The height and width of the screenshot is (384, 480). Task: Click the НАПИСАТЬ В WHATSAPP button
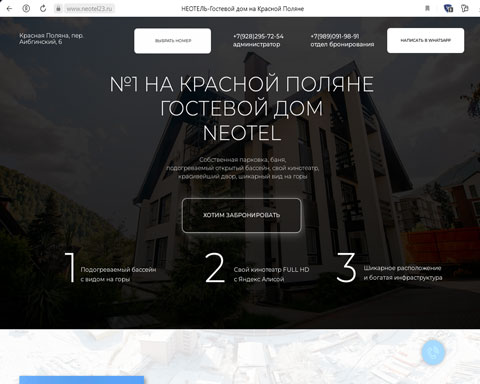tap(425, 40)
